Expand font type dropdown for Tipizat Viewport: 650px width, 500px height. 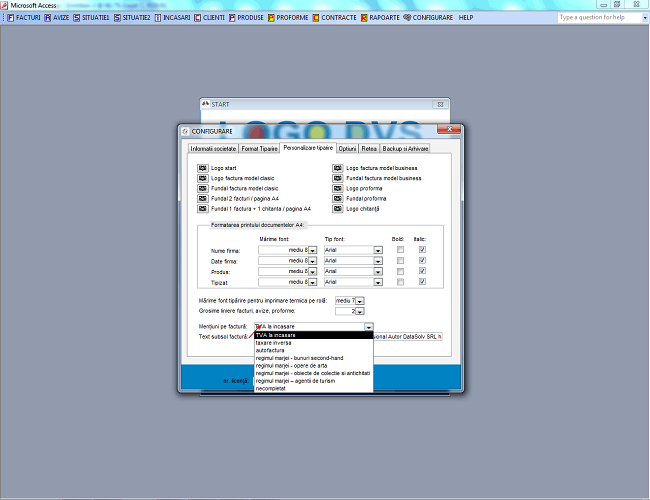tap(378, 282)
